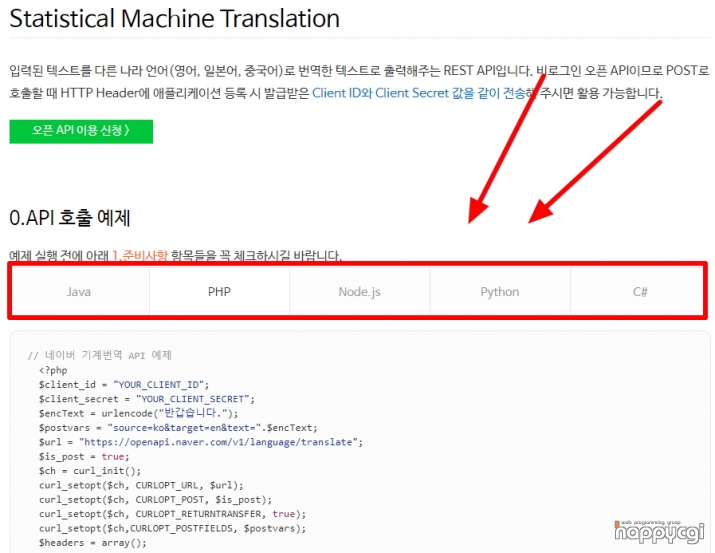This screenshot has height=553, width=715.
Task: Switch to the C# code tab
Action: (639, 292)
